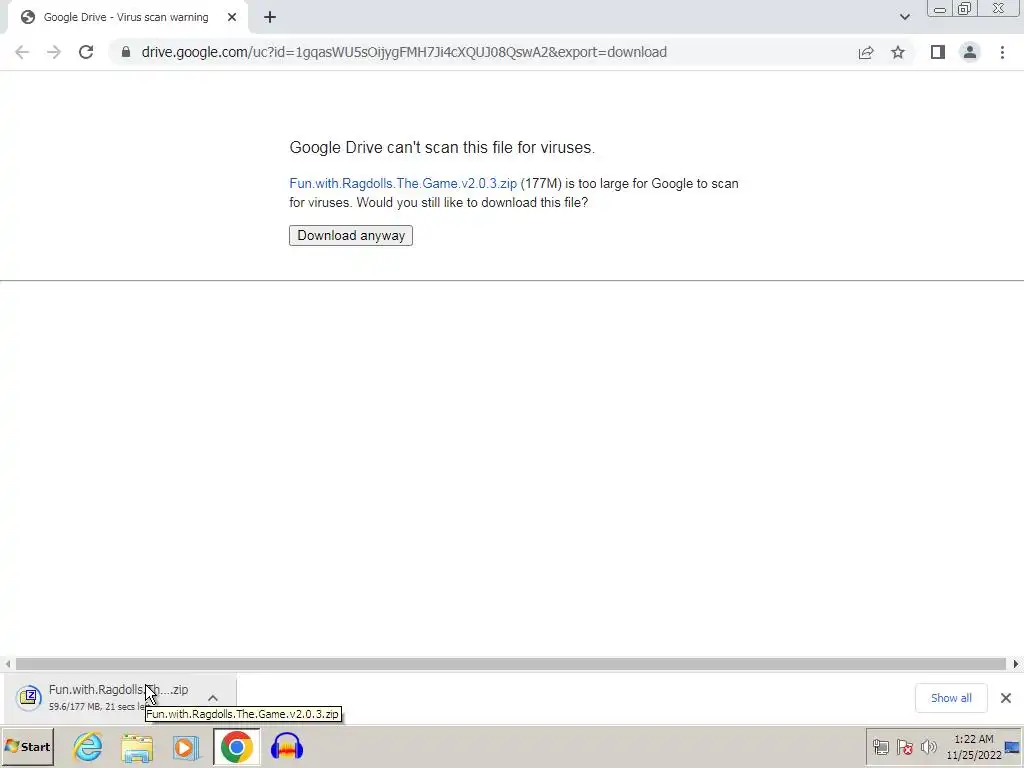This screenshot has height=768, width=1024.
Task: View site information via the lock icon
Action: 125,52
